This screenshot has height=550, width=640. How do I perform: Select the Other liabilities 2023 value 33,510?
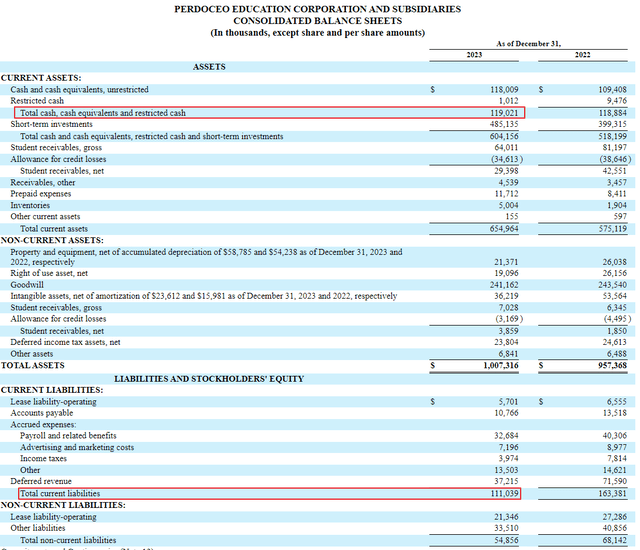click(506, 528)
